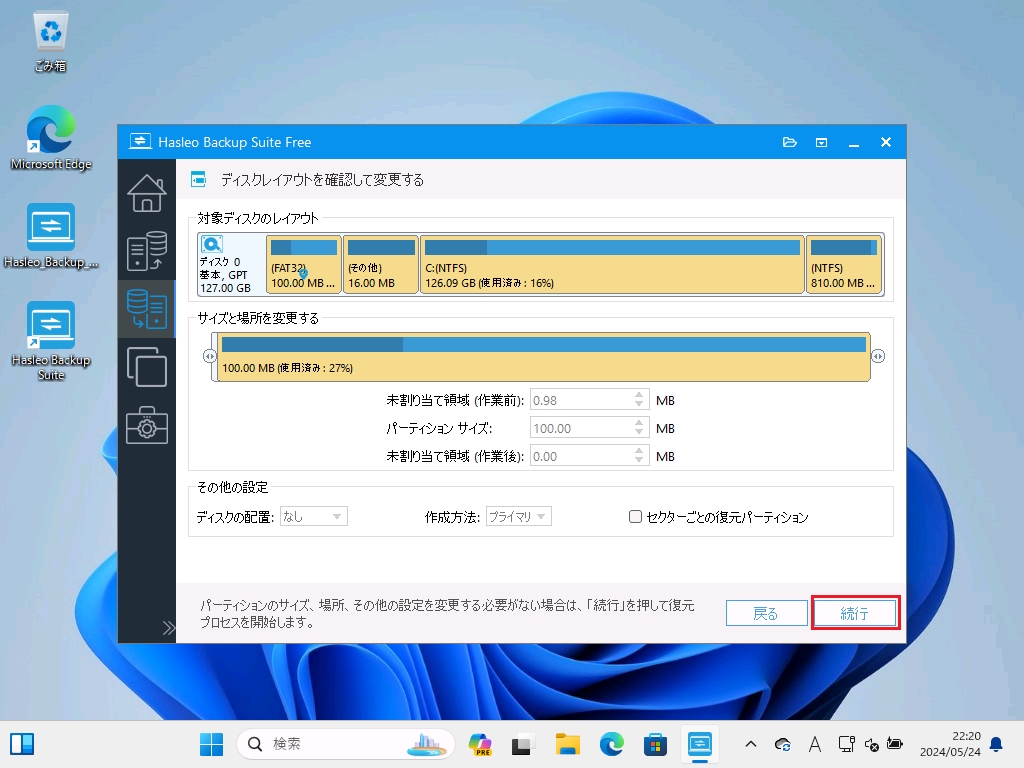Increase the partition size value
1024x768 pixels.
coord(639,423)
